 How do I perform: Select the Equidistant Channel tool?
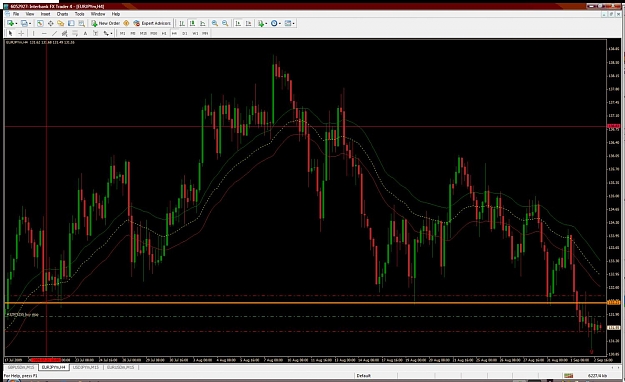(65, 33)
